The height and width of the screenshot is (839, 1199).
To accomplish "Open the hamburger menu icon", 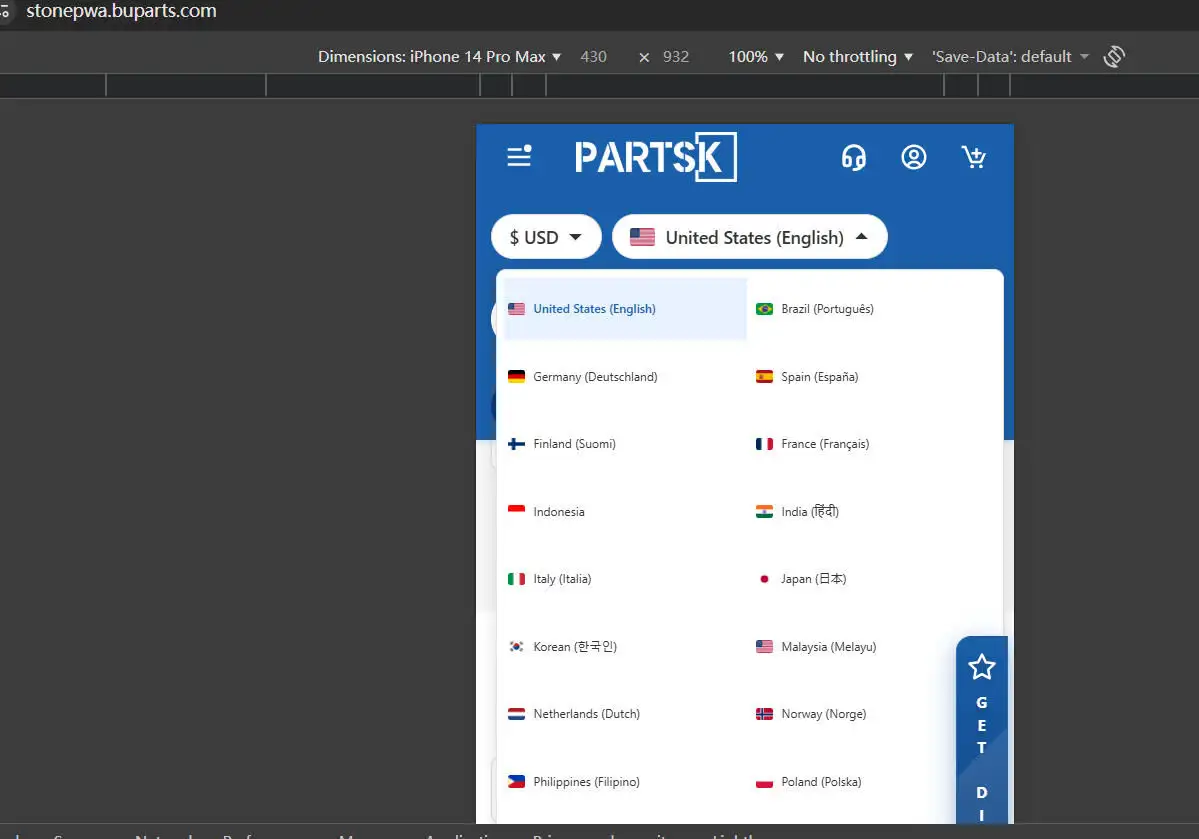I will coord(519,156).
